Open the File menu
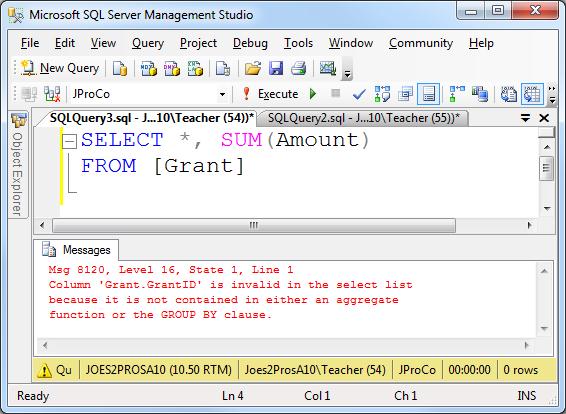 (x=30, y=43)
